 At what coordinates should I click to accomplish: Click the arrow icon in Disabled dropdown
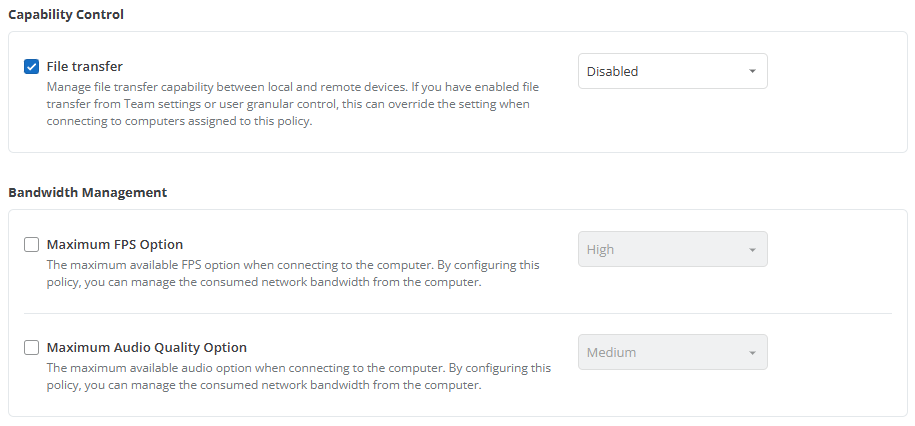click(x=752, y=71)
